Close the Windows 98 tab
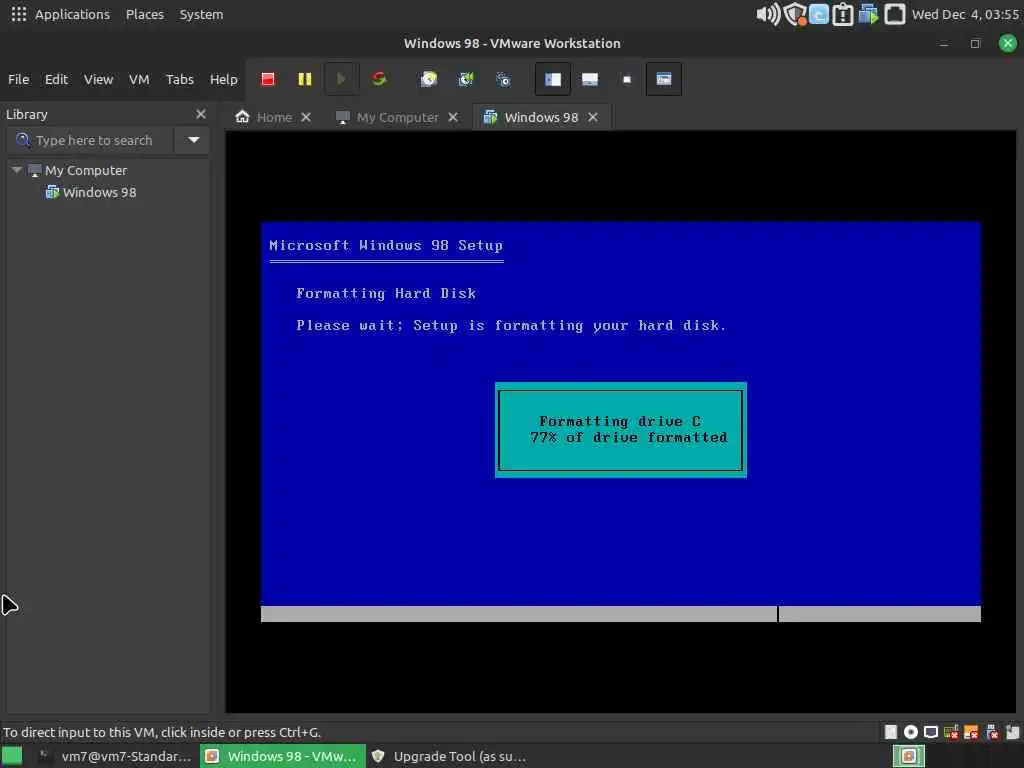 [x=592, y=117]
